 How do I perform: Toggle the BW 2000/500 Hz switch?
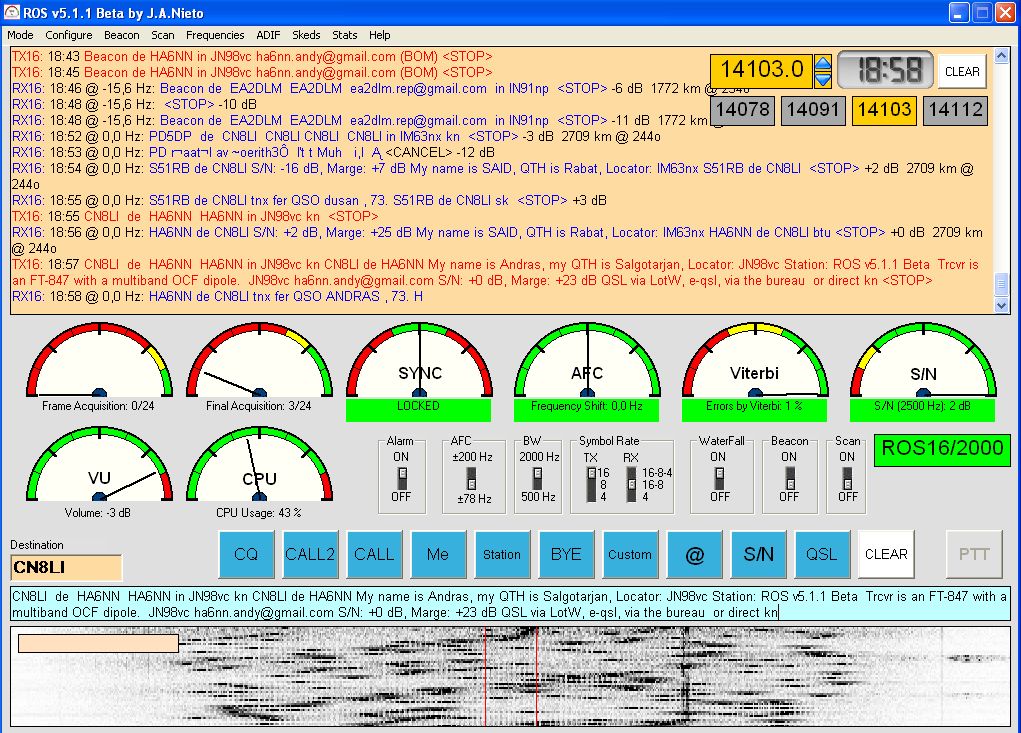pyautogui.click(x=537, y=478)
